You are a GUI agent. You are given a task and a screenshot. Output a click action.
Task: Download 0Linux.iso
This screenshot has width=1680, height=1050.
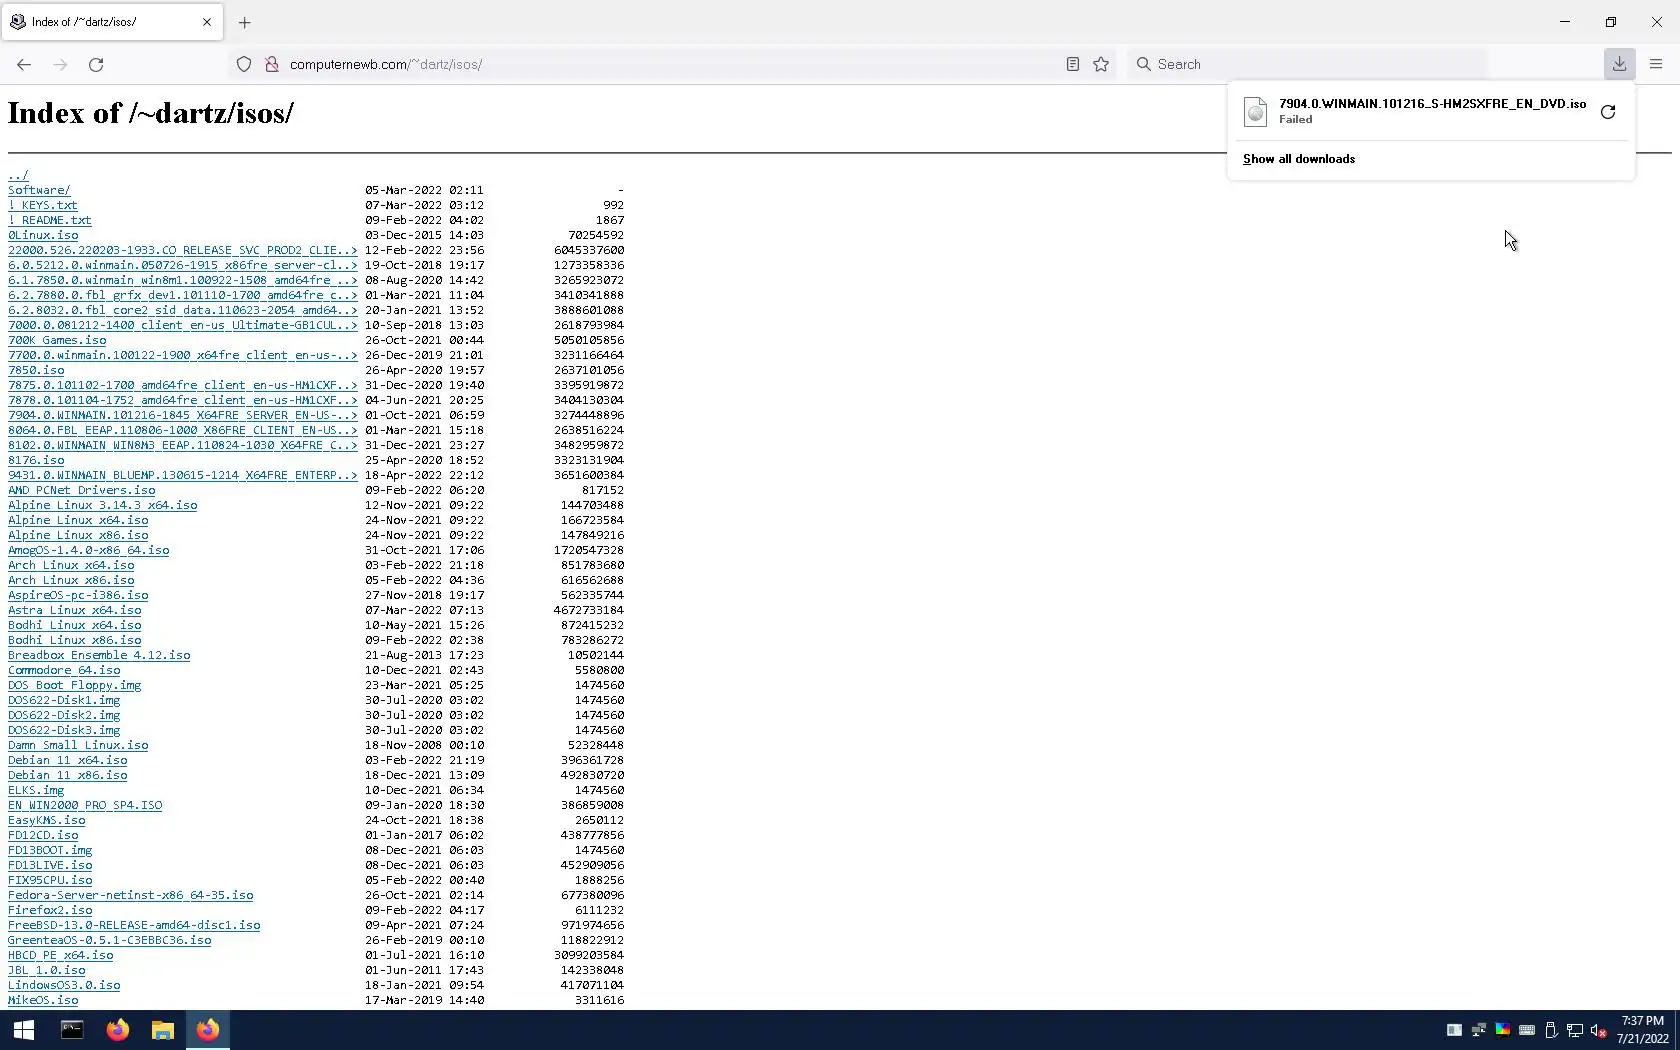[x=43, y=235]
